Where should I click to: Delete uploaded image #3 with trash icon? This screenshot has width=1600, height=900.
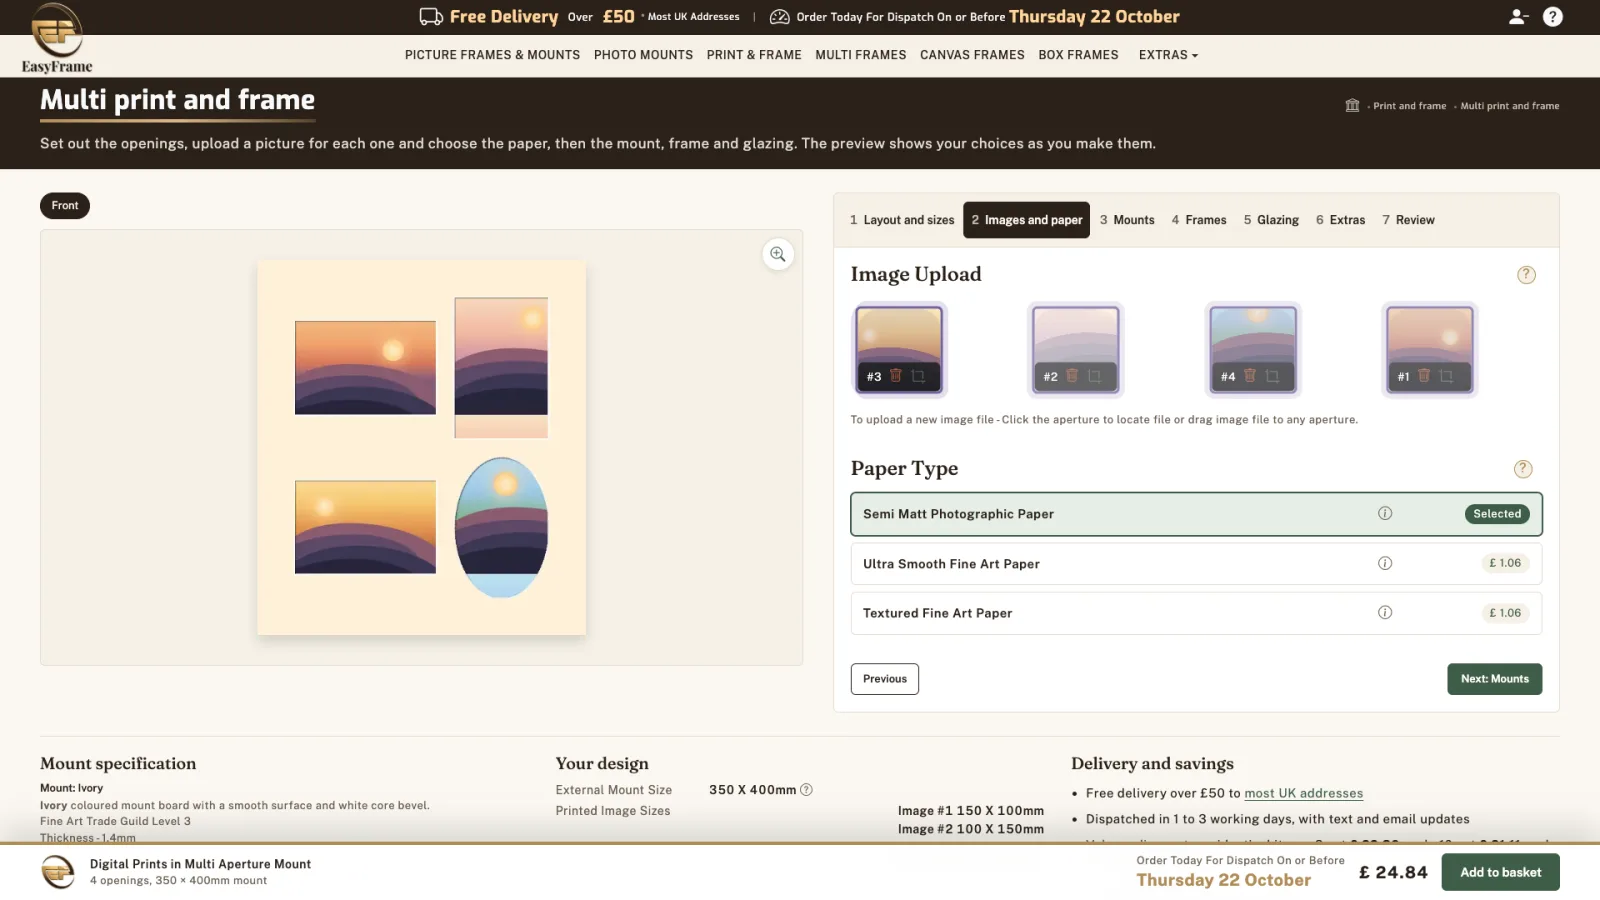pyautogui.click(x=896, y=376)
